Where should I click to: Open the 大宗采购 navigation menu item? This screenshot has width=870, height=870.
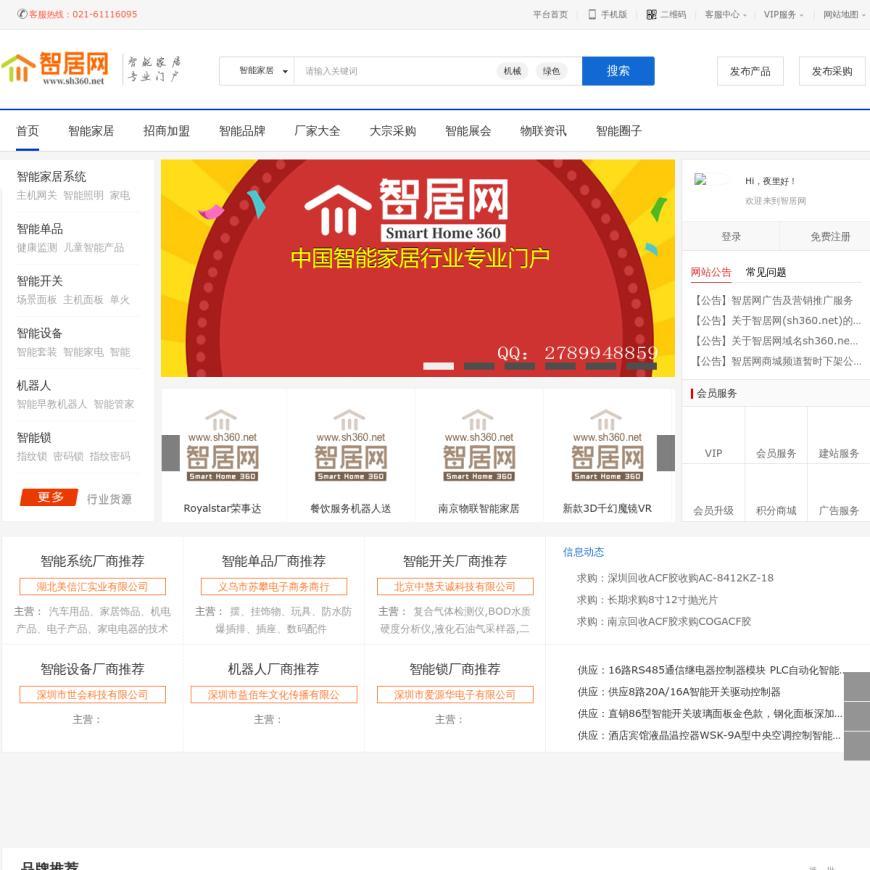[393, 131]
